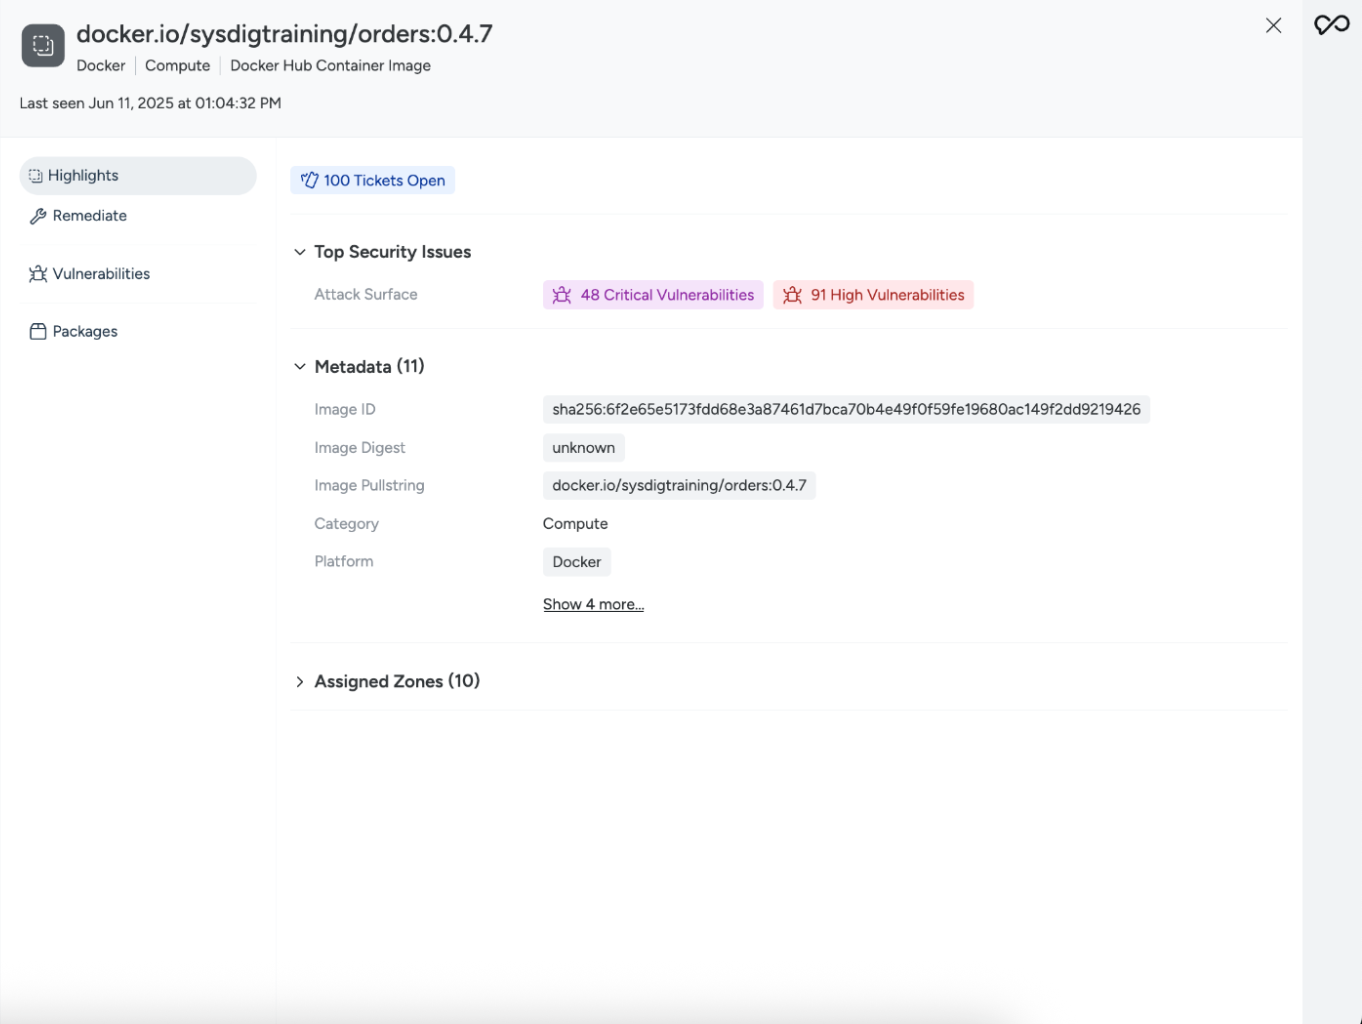Click the Compute tag under the title
This screenshot has height=1024, width=1362.
178,66
